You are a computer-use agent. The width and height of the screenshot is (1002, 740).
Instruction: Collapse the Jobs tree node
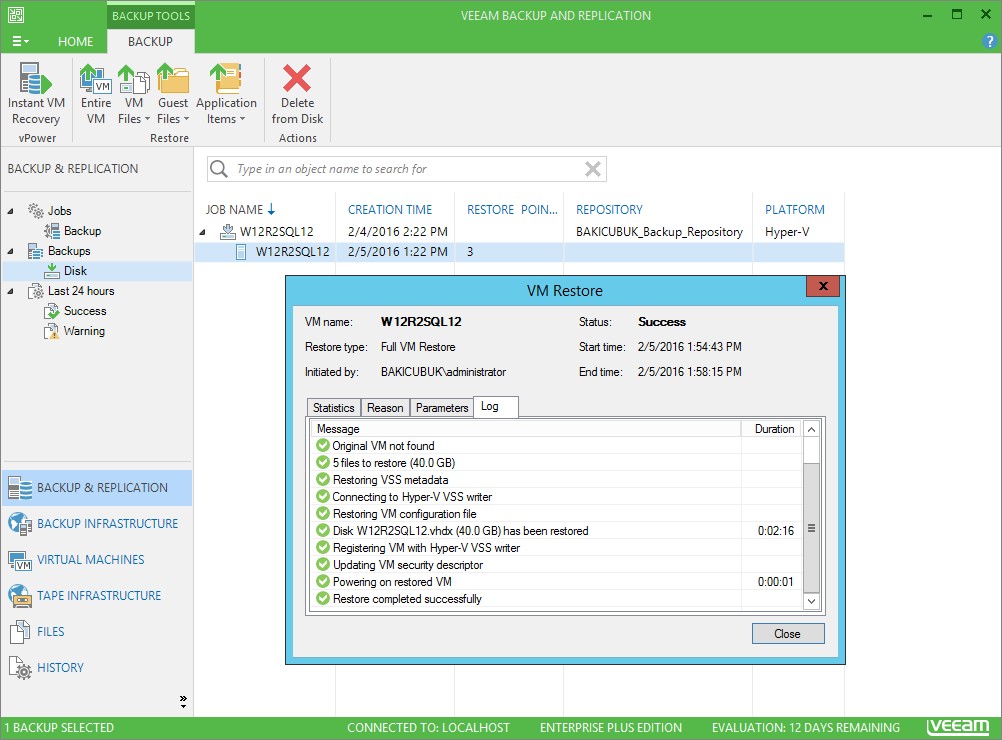point(11,211)
